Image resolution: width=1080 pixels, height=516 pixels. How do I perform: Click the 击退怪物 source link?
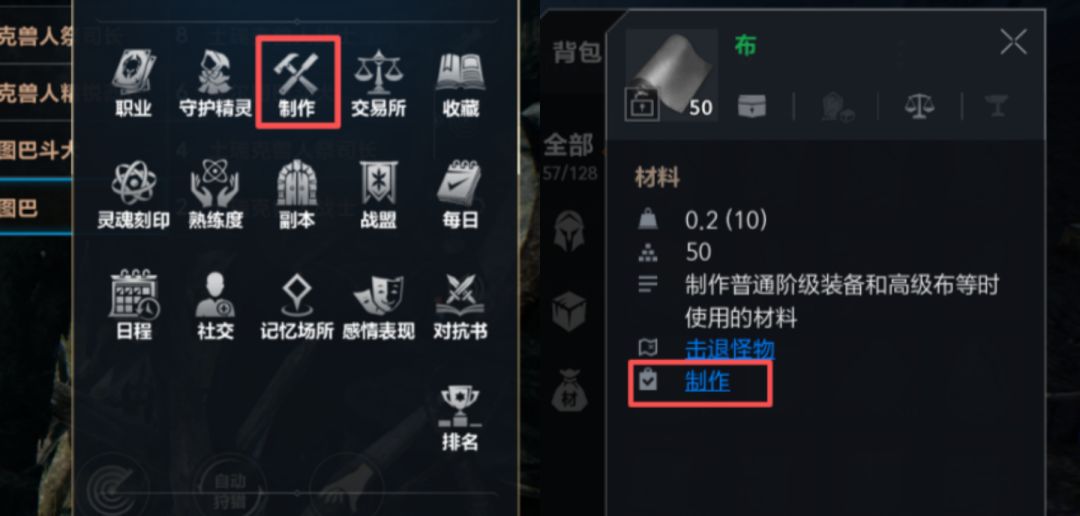[729, 349]
